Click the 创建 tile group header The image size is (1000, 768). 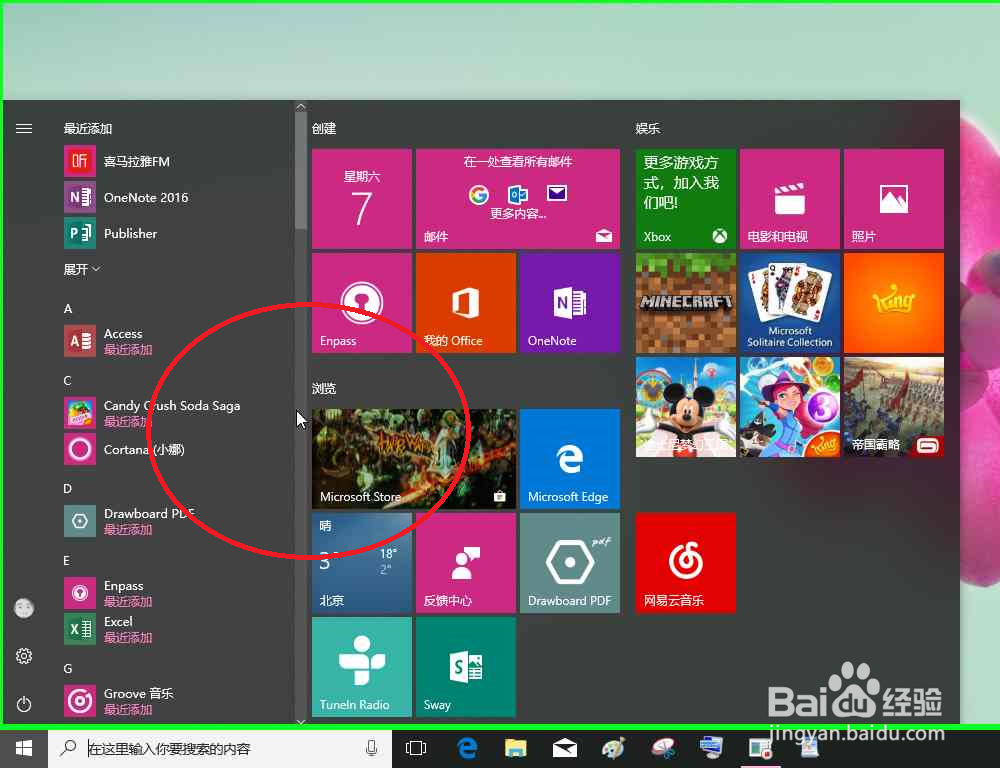[324, 129]
